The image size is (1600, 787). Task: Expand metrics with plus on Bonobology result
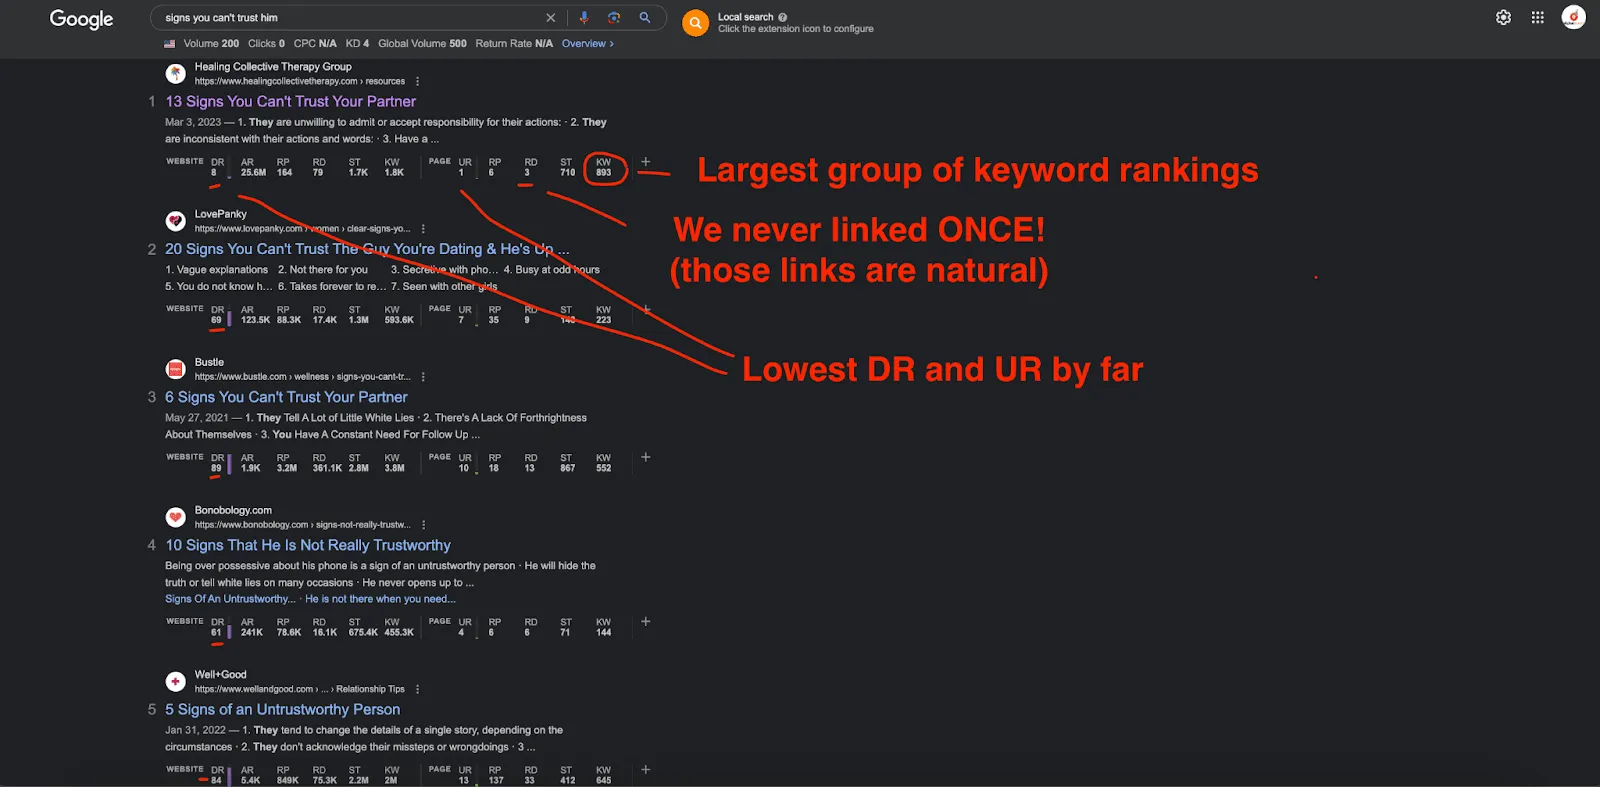click(646, 621)
